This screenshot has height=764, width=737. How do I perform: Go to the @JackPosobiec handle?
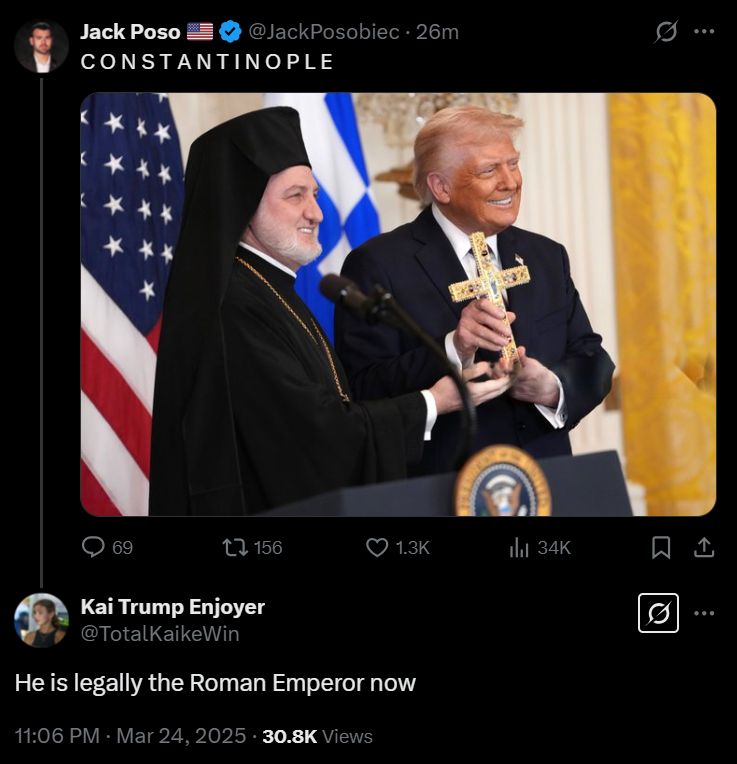pyautogui.click(x=324, y=32)
